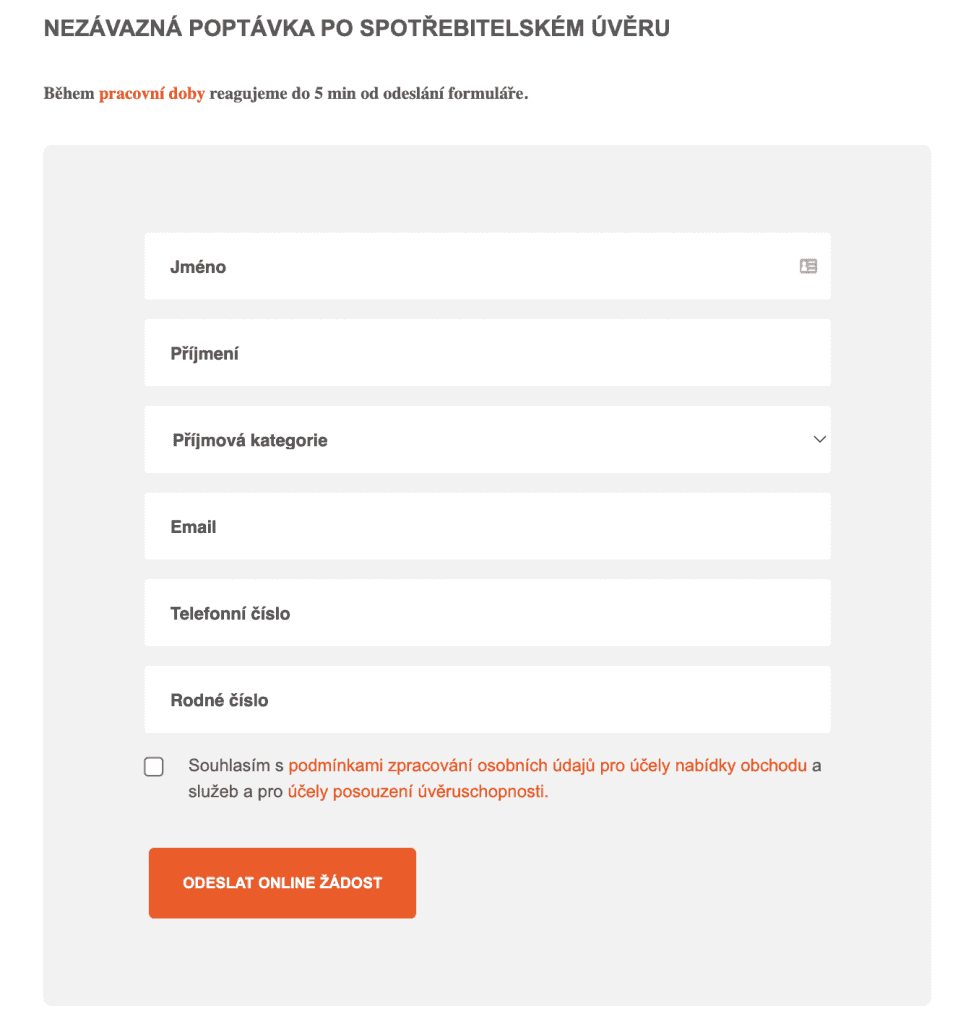Click the "pro účely nabídky obchodu" link text
This screenshot has height=1024, width=971.
pyautogui.click(x=703, y=766)
